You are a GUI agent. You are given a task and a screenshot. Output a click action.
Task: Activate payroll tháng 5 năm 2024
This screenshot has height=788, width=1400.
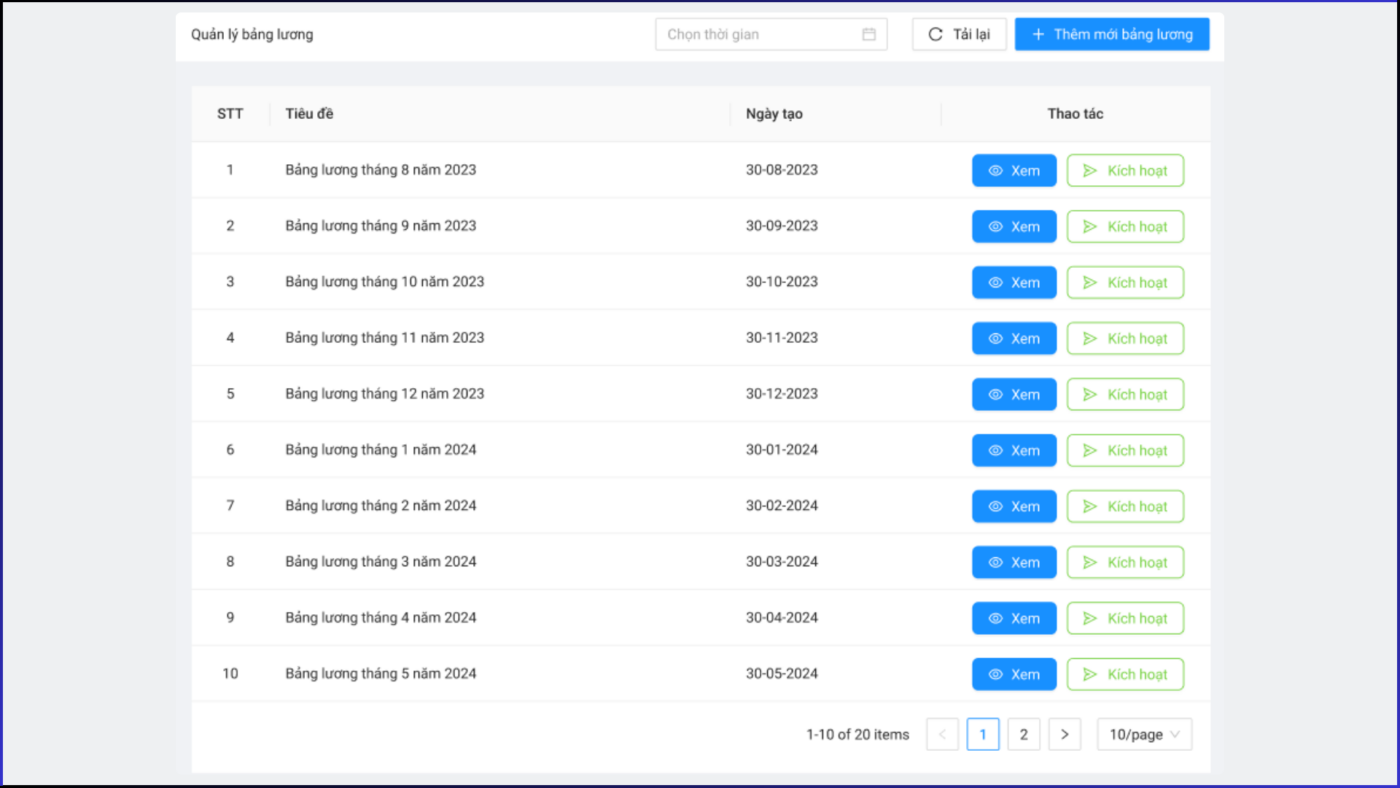1125,674
